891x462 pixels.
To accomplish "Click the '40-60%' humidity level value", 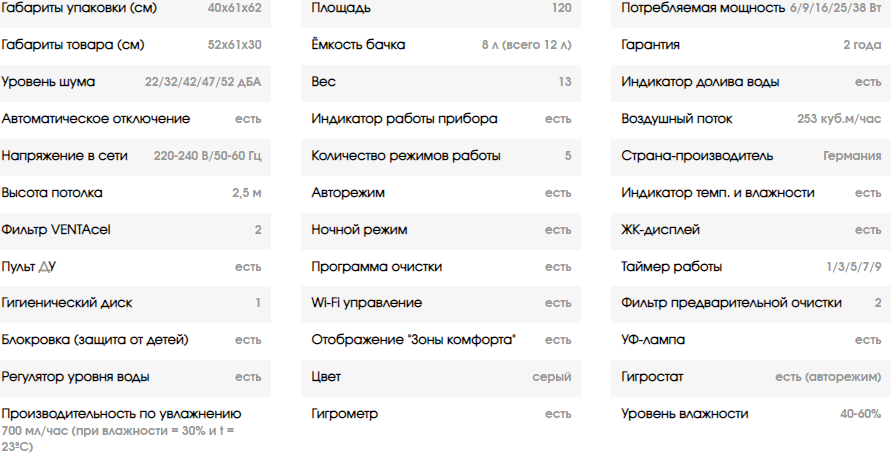I will (860, 414).
